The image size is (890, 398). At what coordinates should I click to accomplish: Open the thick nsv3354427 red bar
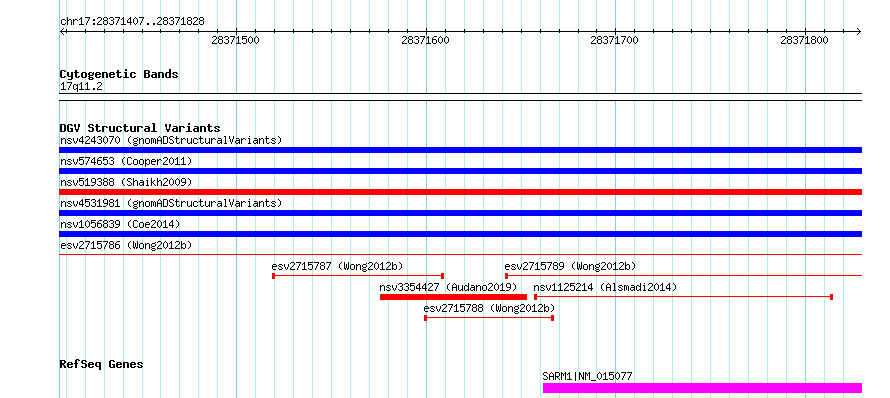[x=454, y=297]
